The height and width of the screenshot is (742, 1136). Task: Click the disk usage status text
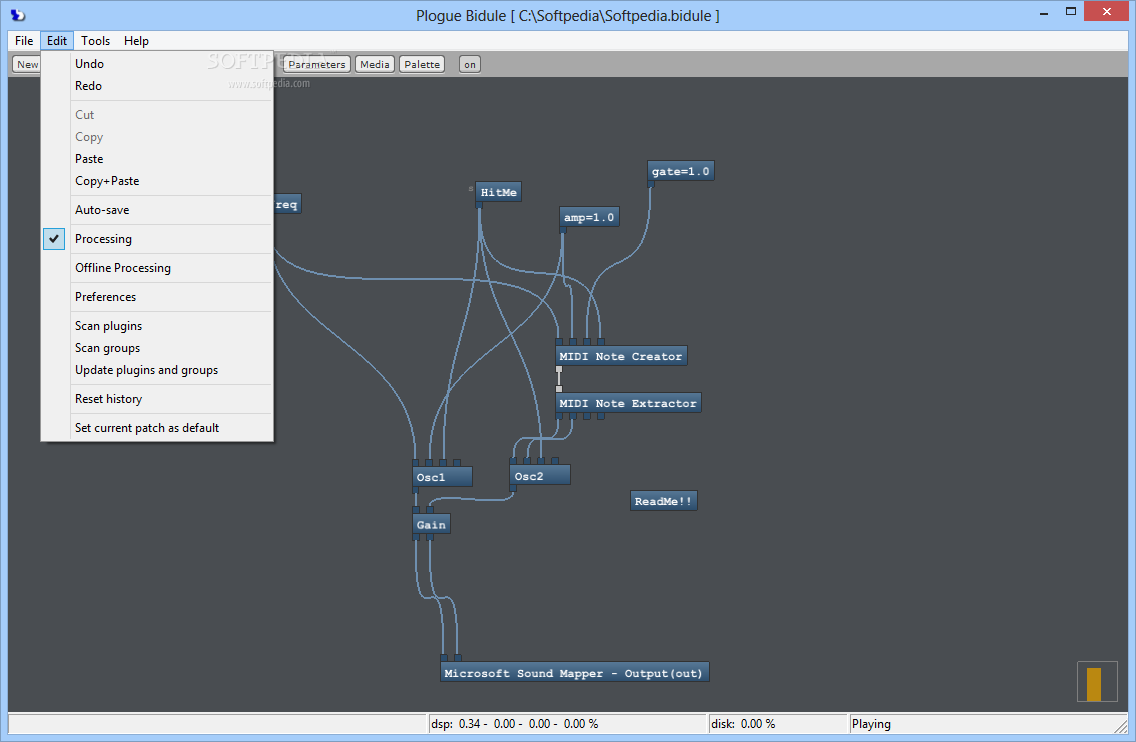tap(743, 724)
